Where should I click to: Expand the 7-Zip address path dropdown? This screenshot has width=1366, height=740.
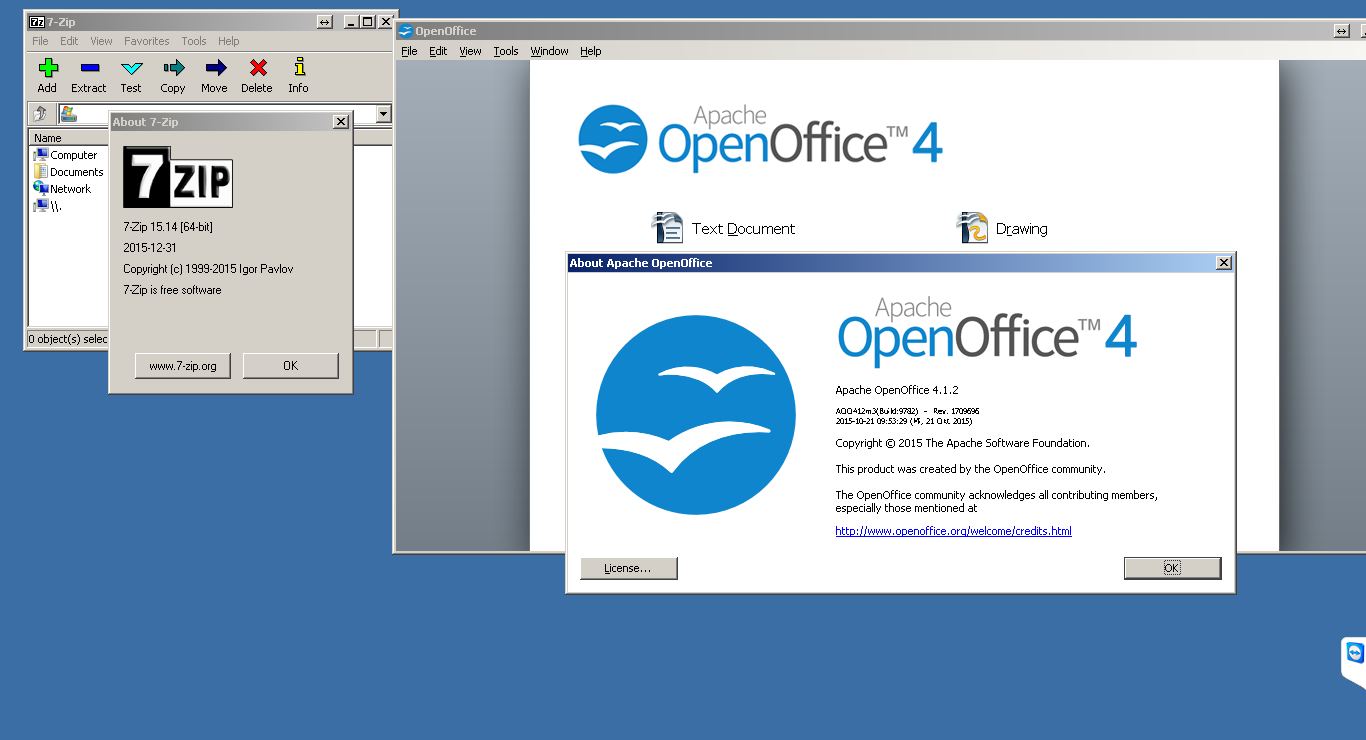click(x=383, y=114)
